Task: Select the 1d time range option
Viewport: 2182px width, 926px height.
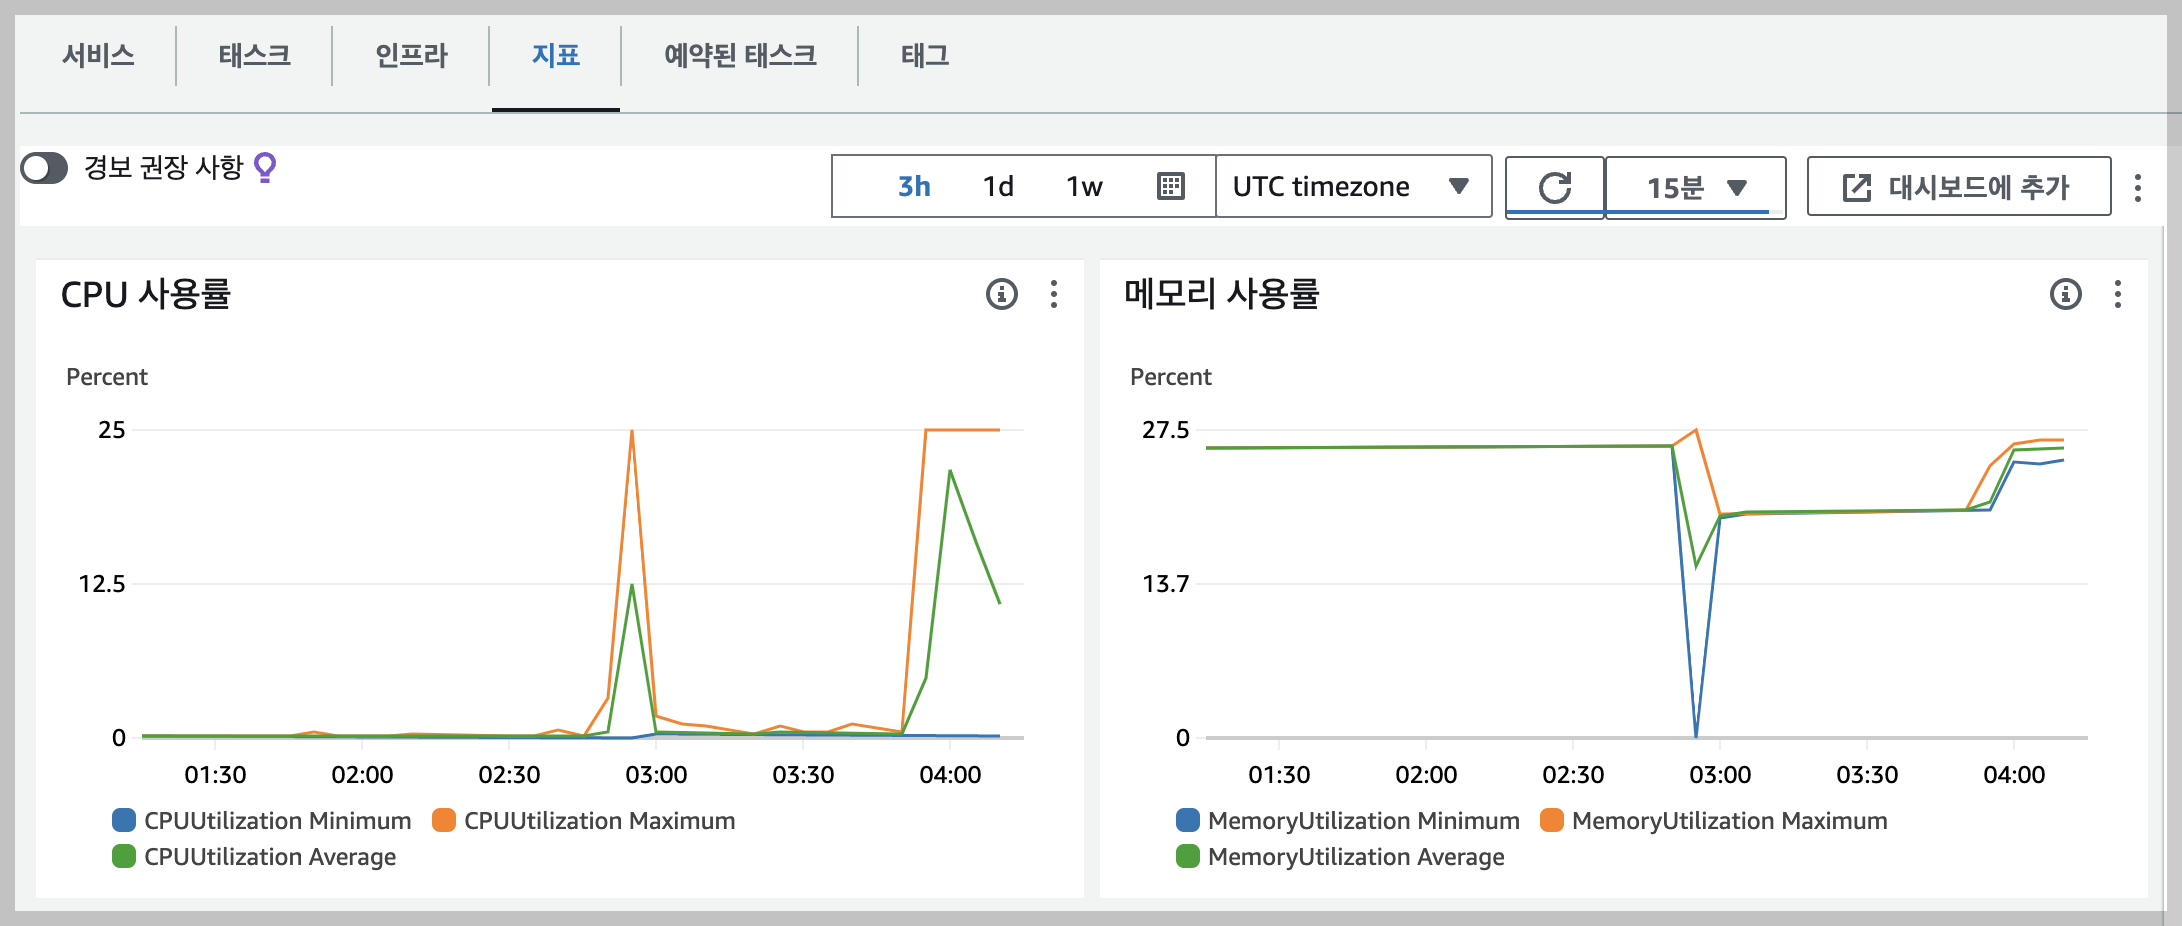Action: 1000,186
